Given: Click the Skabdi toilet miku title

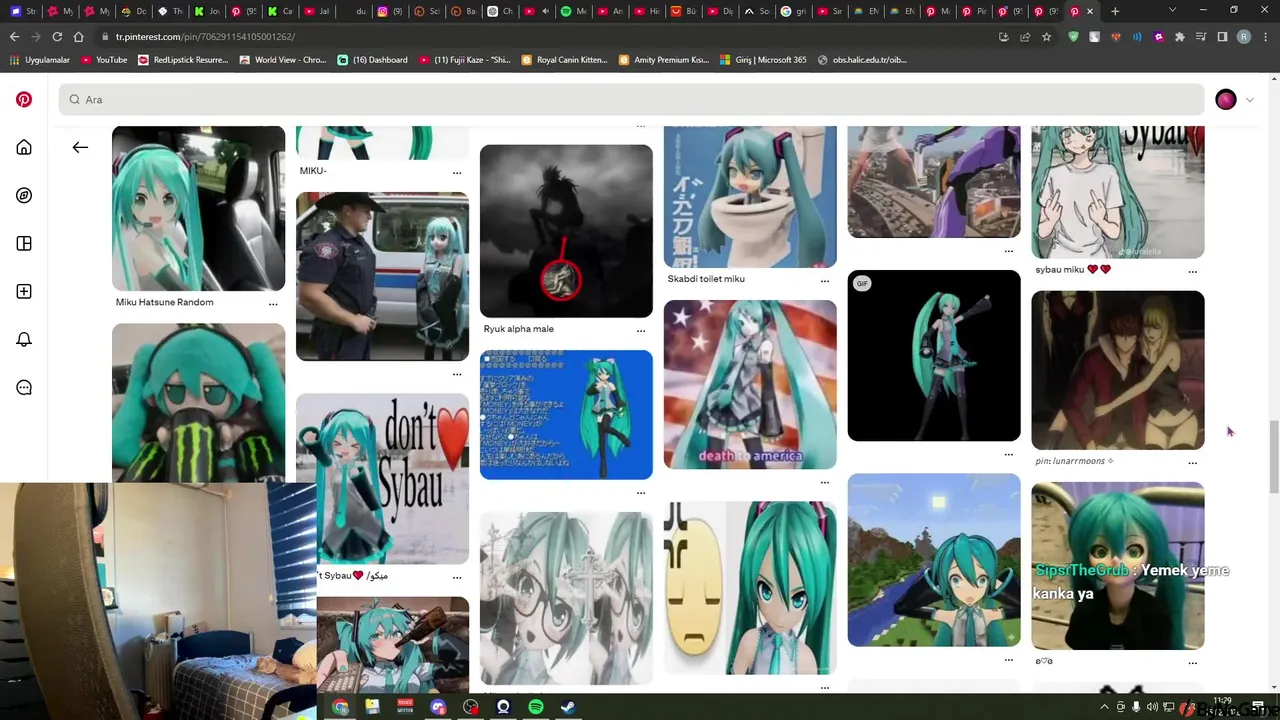Looking at the screenshot, I should [706, 279].
